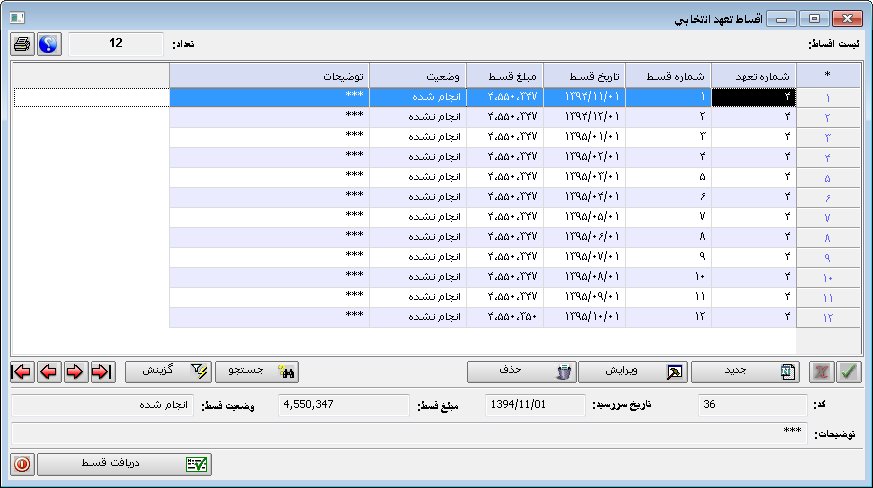
Task: Click the توضیحات text field at bottom
Action: click(410, 435)
